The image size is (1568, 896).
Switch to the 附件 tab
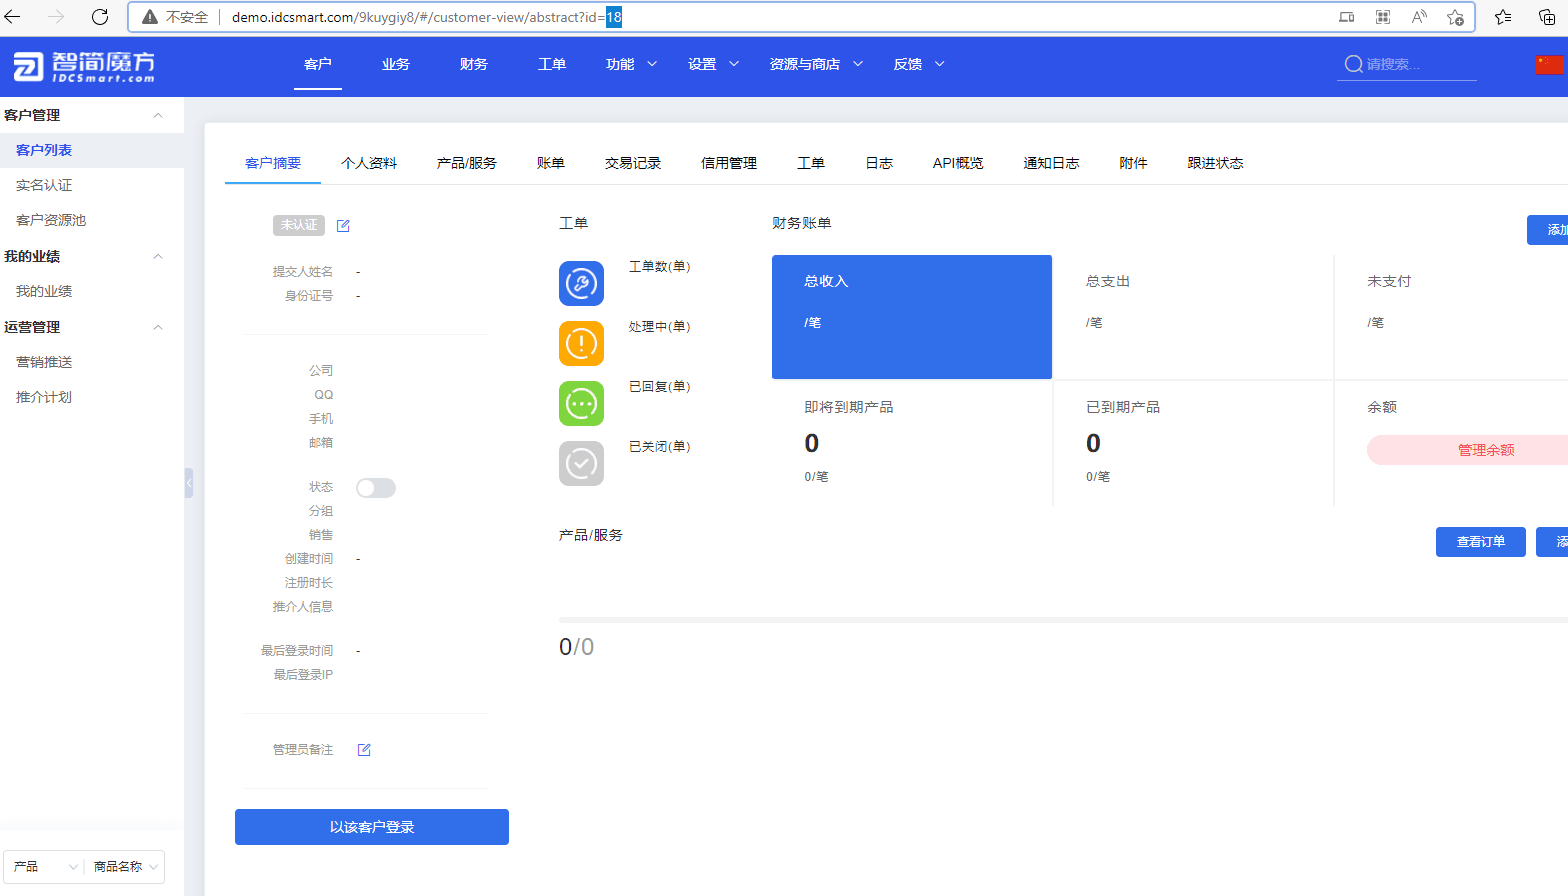1133,163
